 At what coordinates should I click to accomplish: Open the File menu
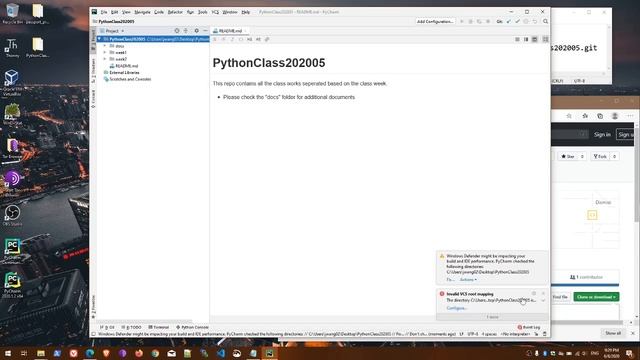click(104, 12)
